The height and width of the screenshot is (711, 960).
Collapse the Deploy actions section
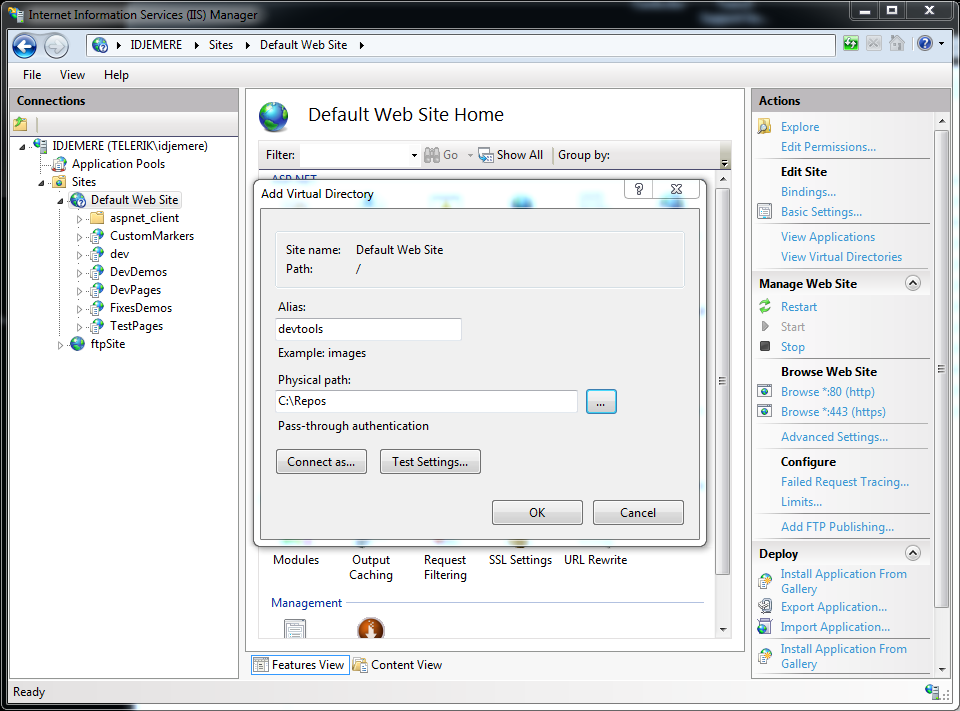[x=912, y=553]
